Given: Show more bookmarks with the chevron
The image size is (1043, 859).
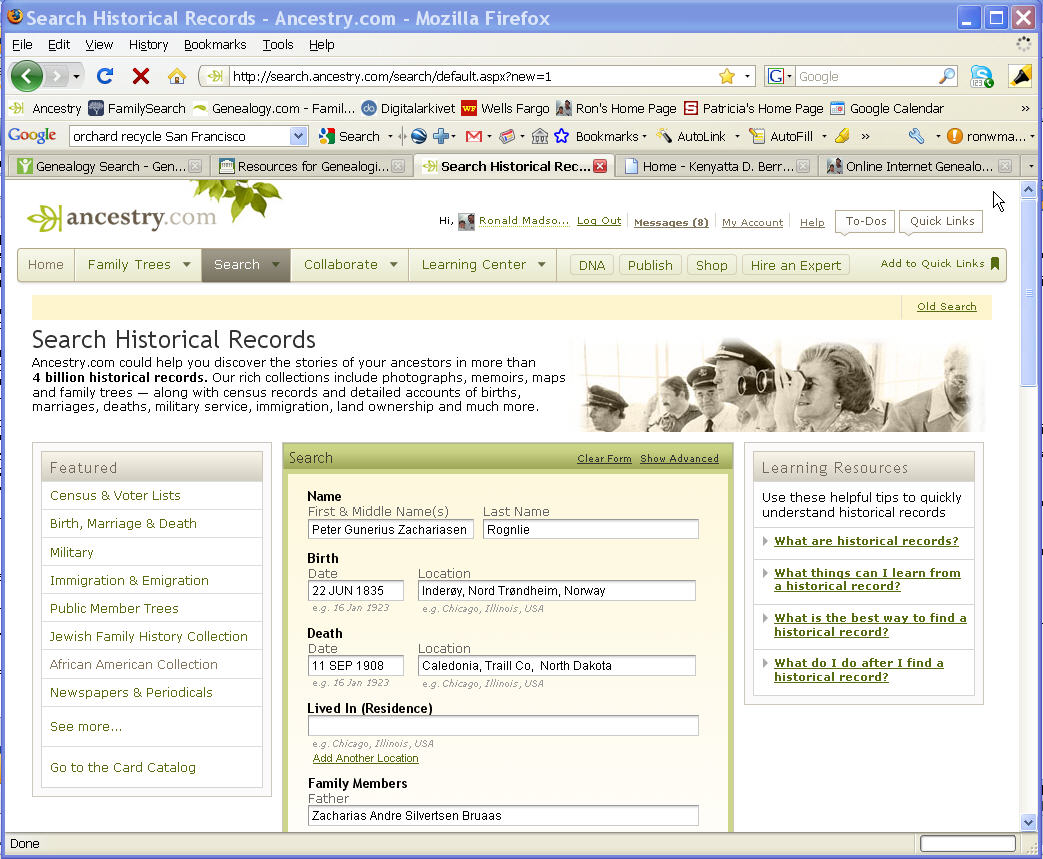Looking at the screenshot, I should pos(1025,108).
